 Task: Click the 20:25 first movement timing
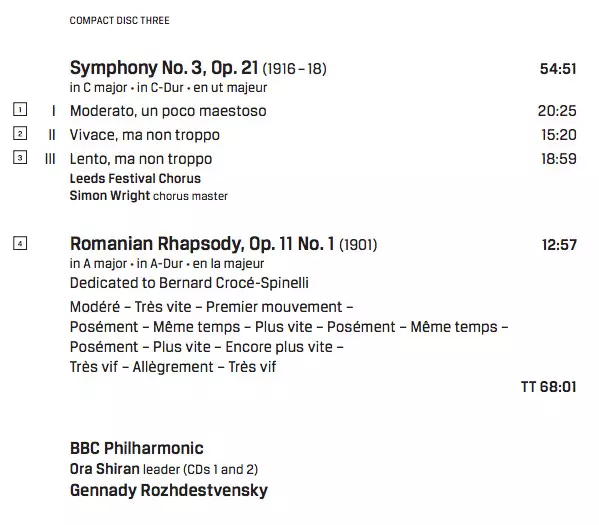[557, 111]
